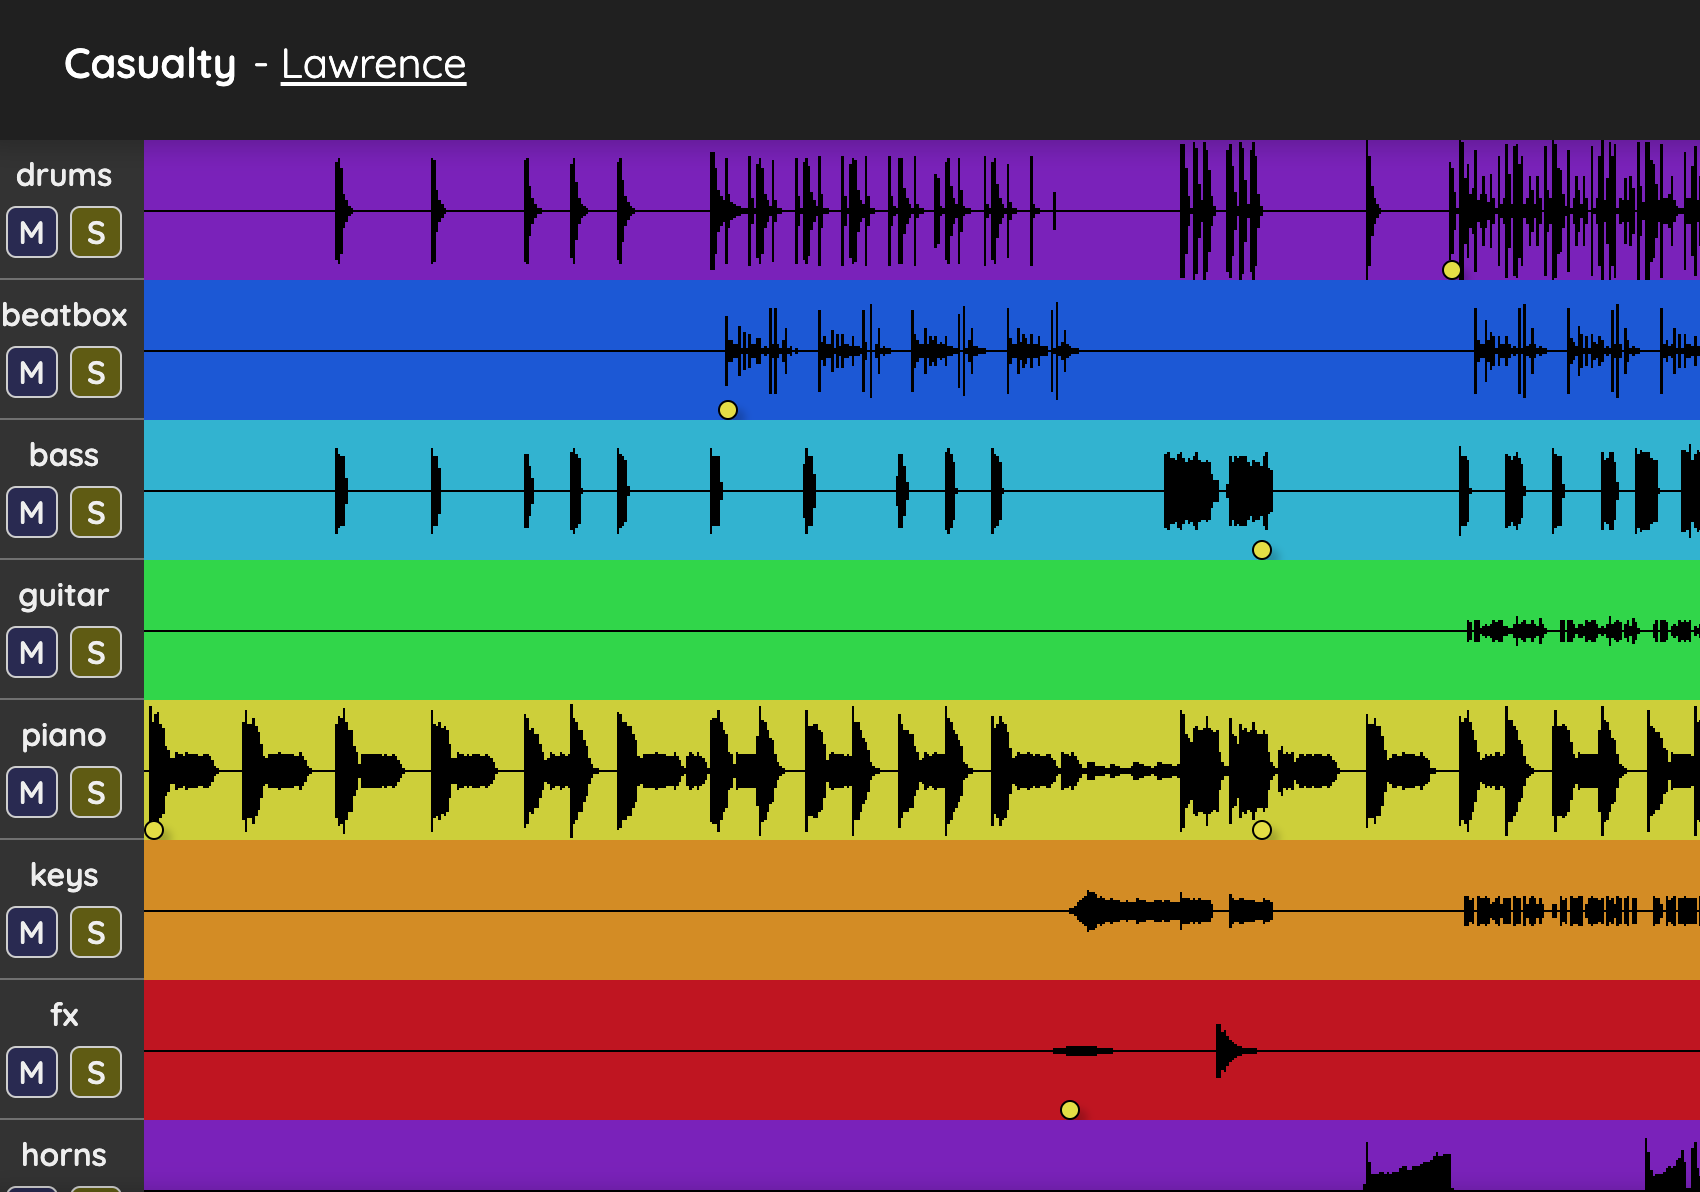
Task: Click the piano track label
Action: [x=64, y=736]
